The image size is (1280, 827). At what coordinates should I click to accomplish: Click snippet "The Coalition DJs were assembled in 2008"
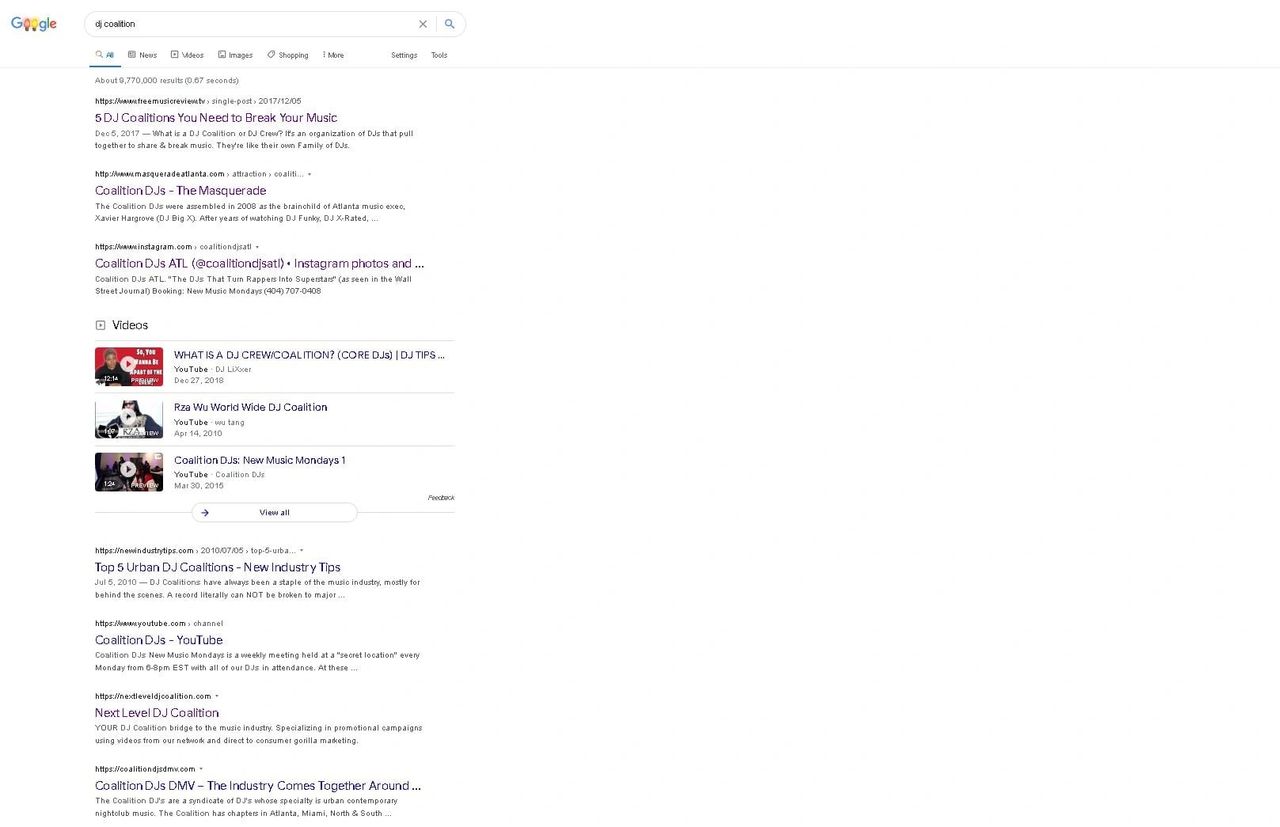[x=250, y=212]
